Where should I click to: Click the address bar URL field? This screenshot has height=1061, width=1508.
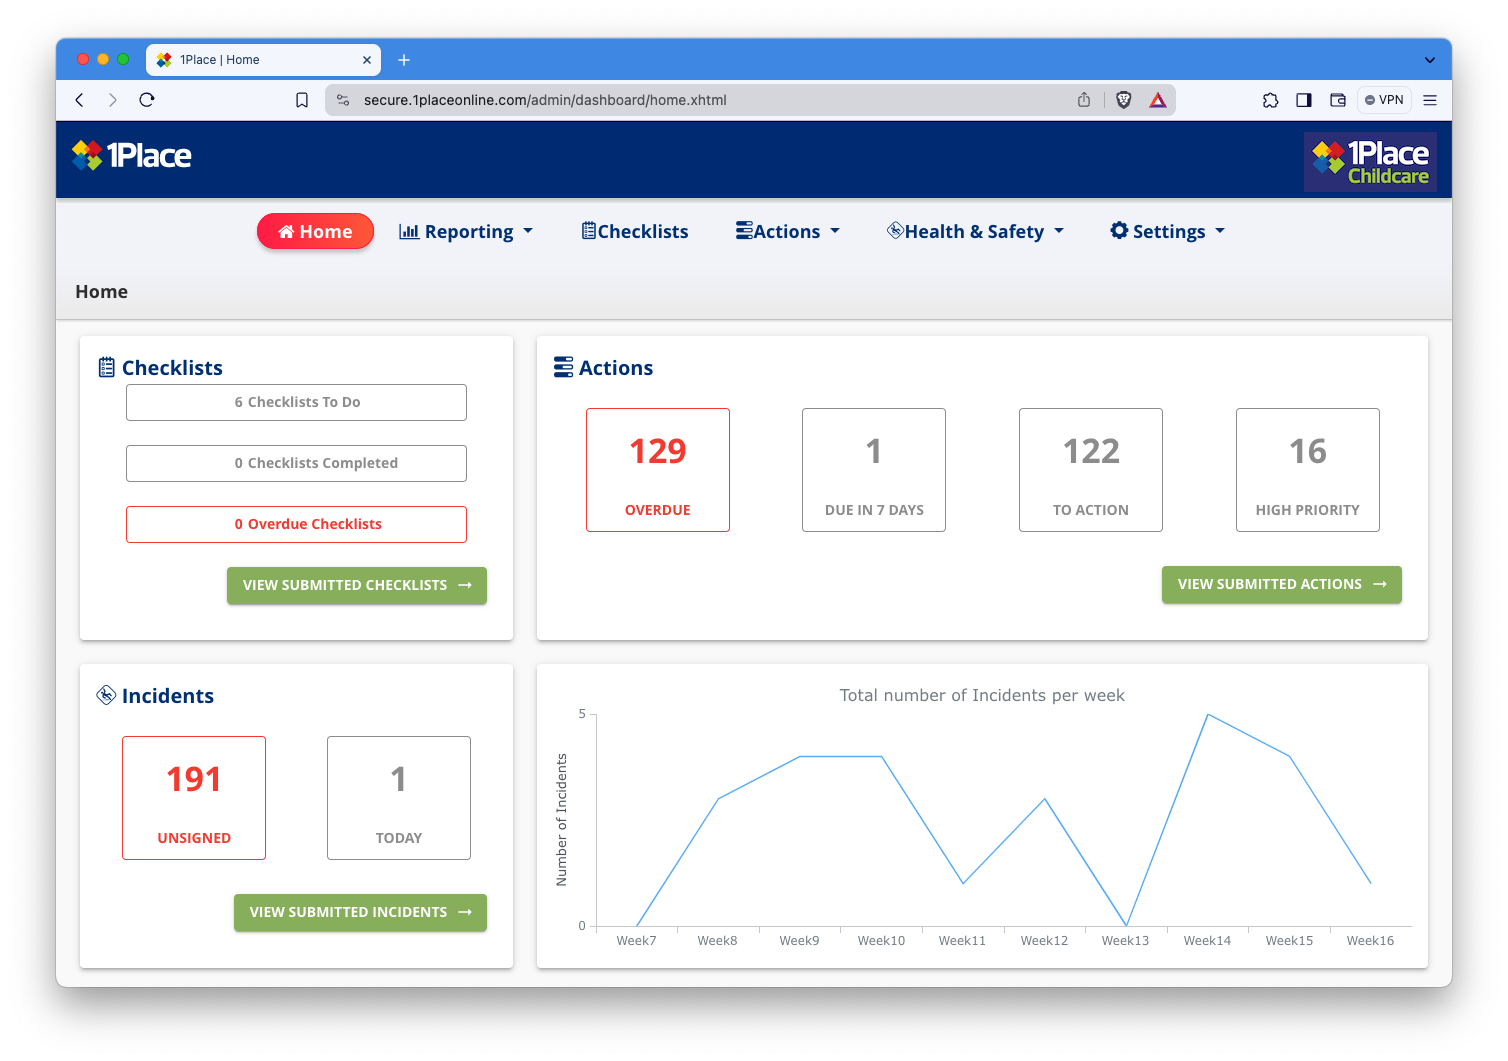[700, 100]
